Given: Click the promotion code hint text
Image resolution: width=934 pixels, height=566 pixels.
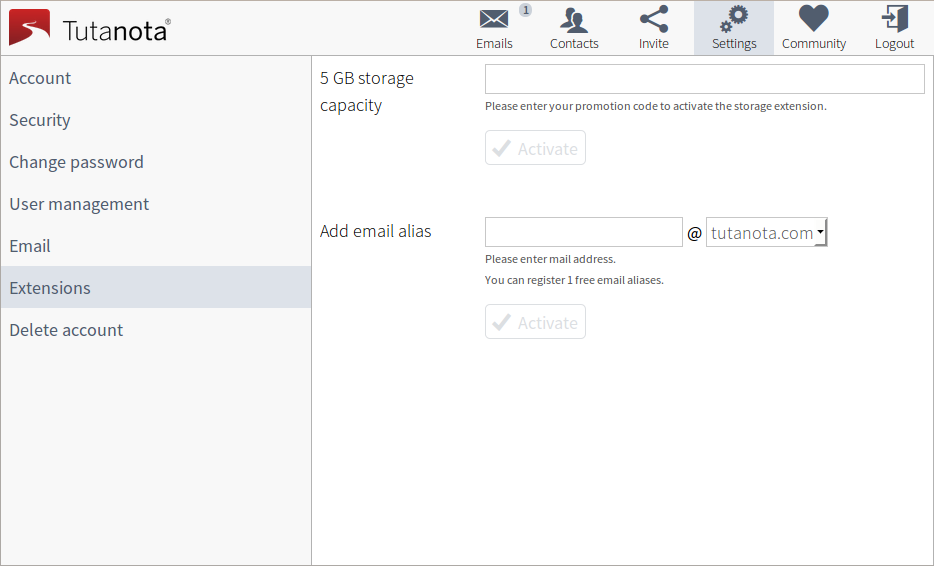Looking at the screenshot, I should [656, 106].
